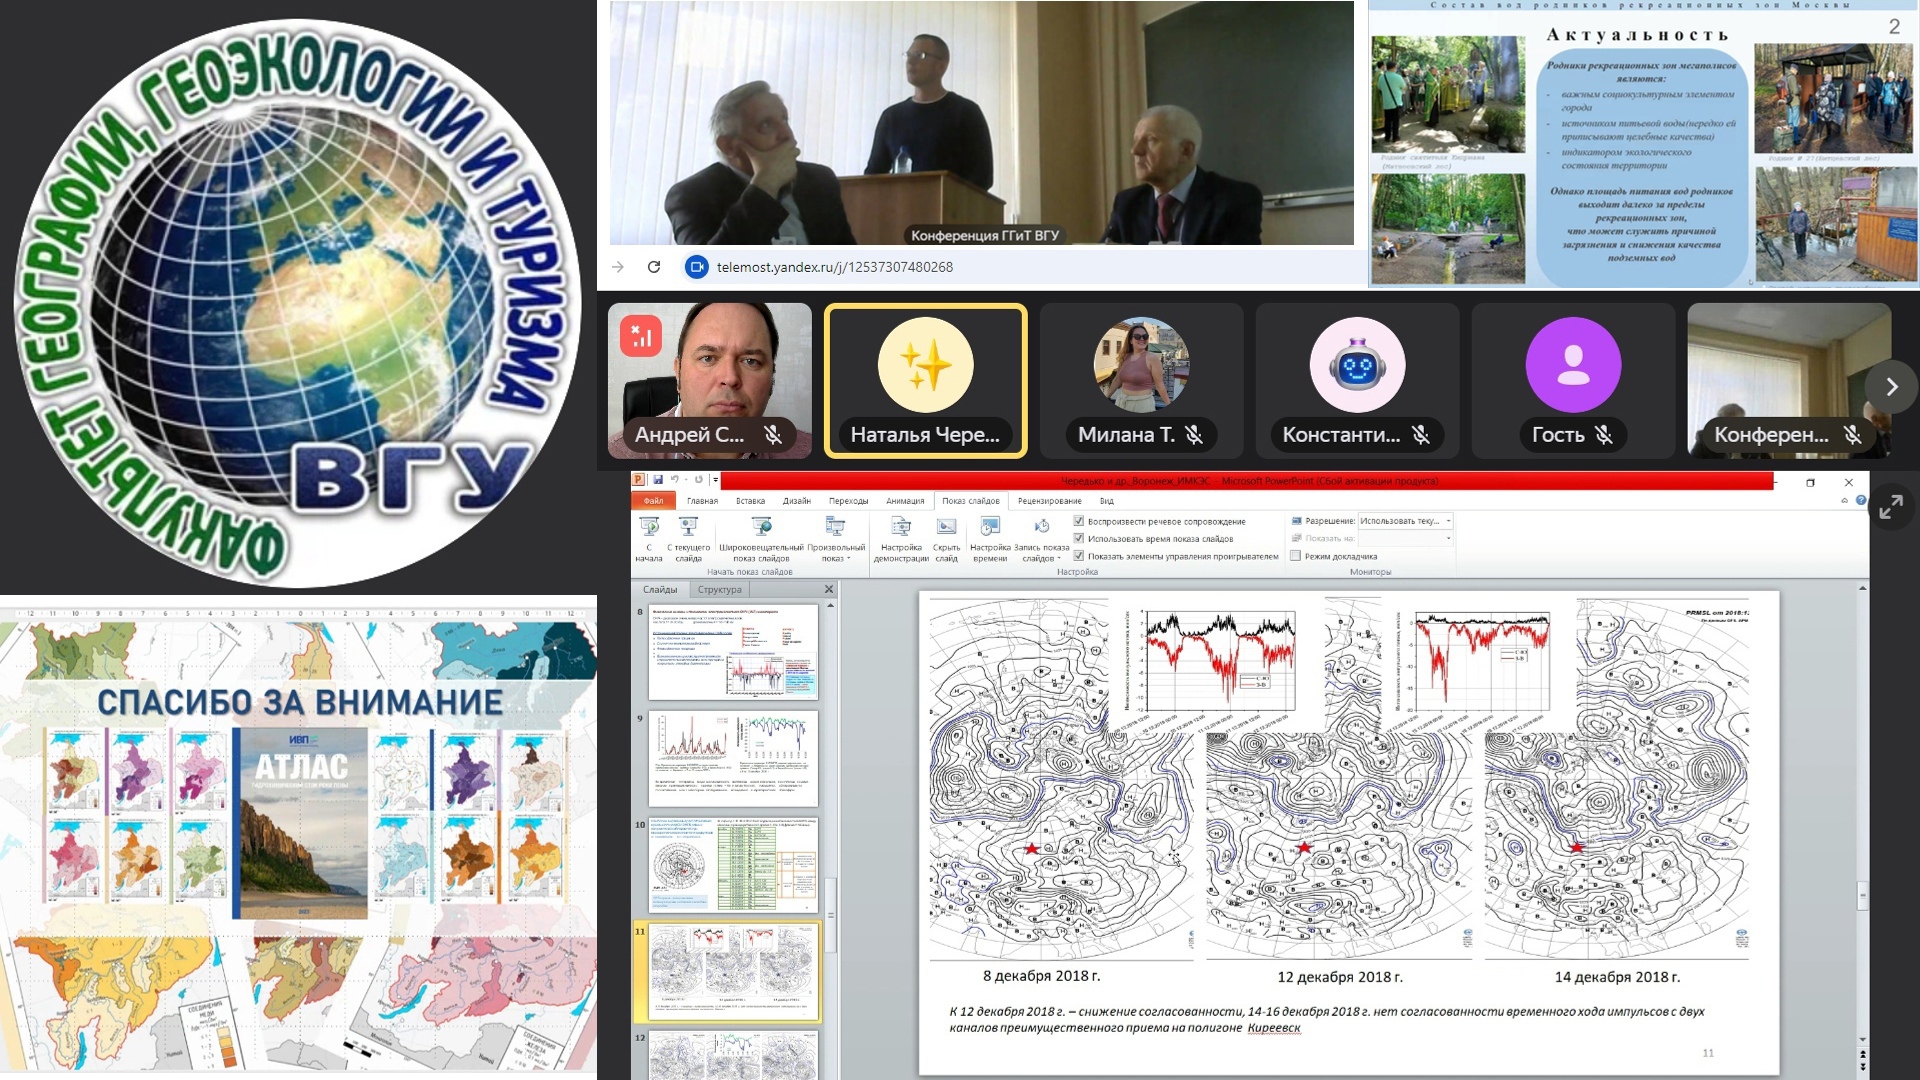Open the 'Разрешение' resolution dropdown
The height and width of the screenshot is (1080, 1920).
coord(1405,521)
